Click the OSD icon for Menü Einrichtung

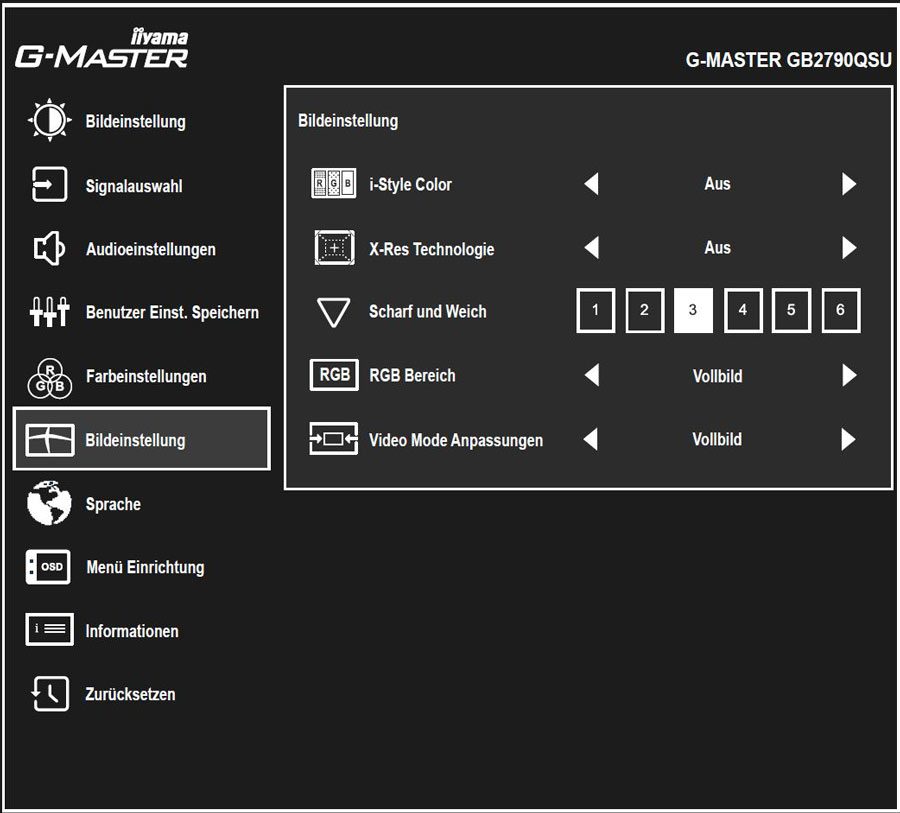click(x=48, y=567)
